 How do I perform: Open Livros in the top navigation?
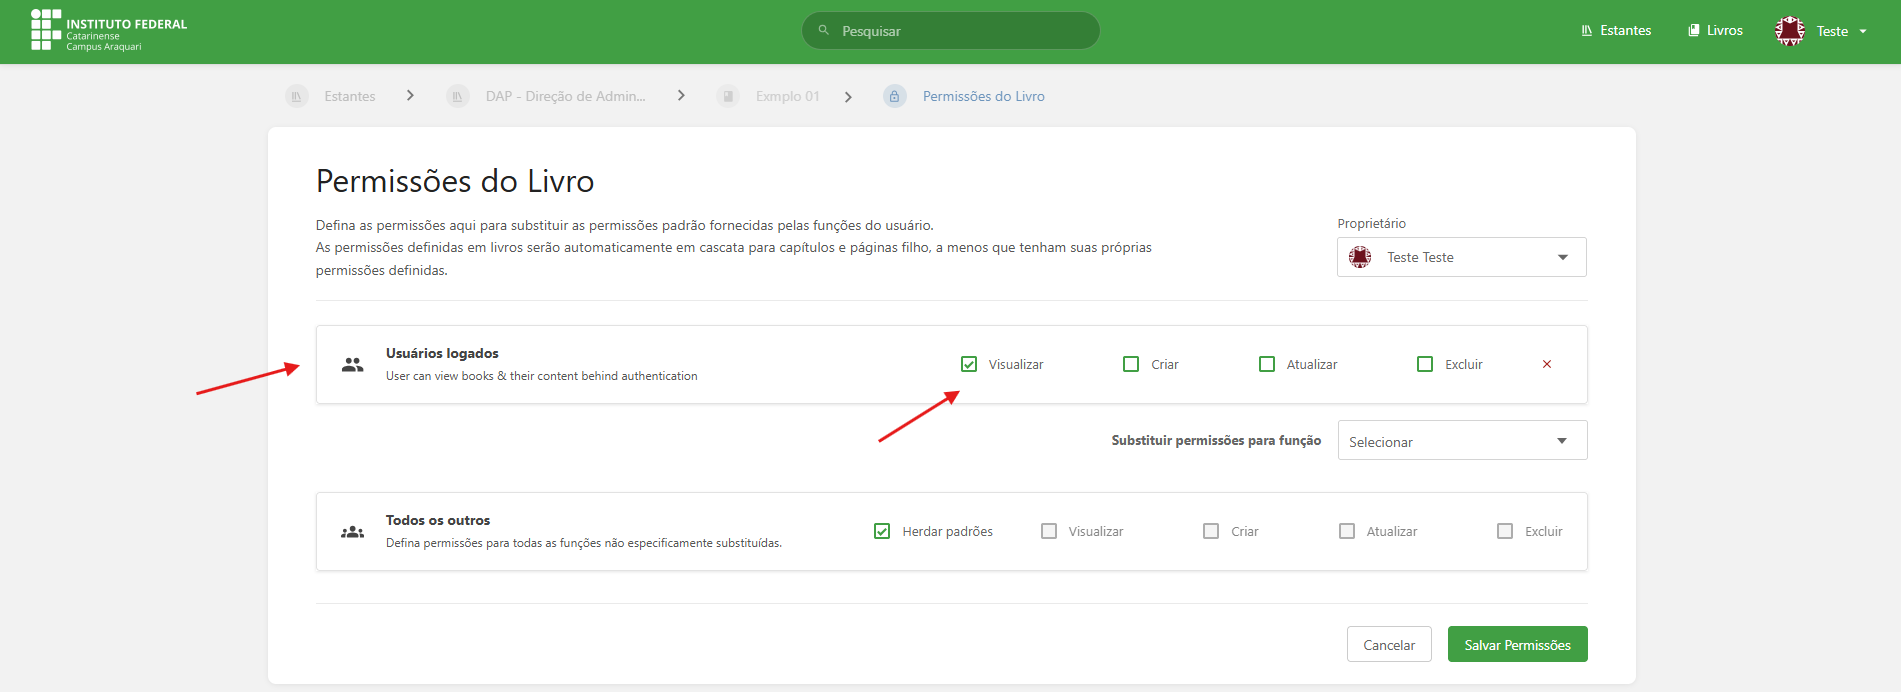[1716, 31]
